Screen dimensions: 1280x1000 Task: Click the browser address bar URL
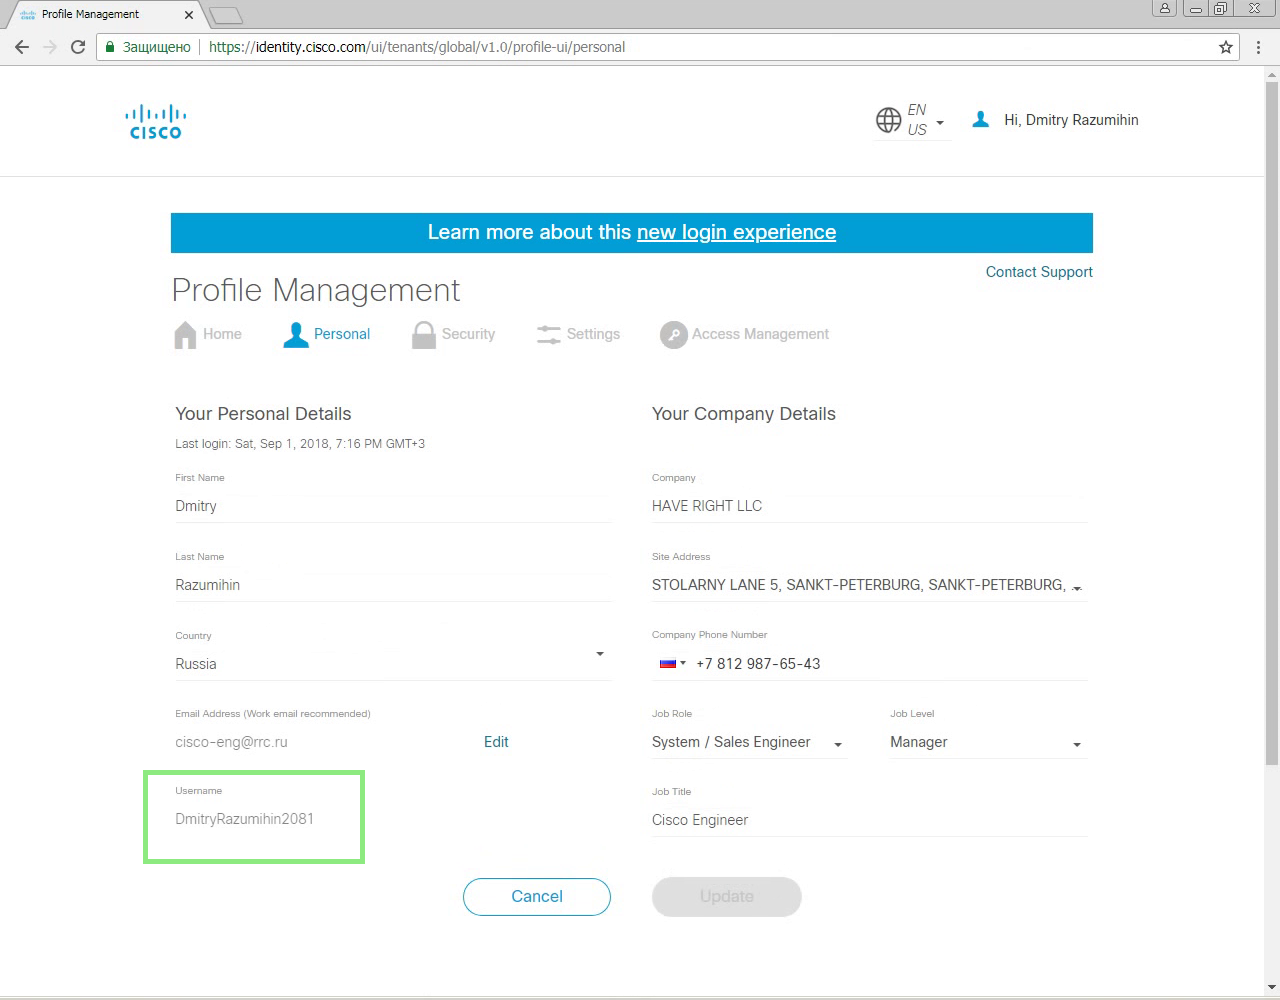click(x=417, y=47)
